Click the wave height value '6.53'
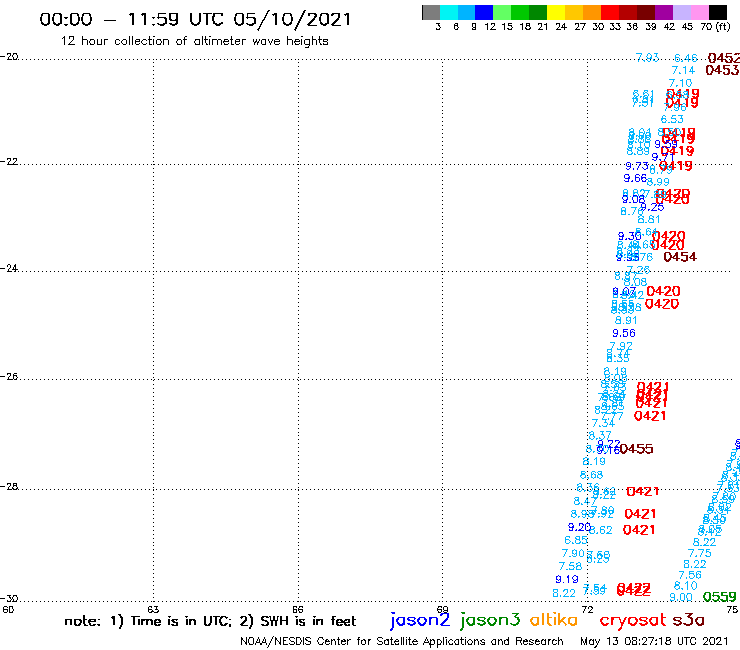Viewport: 740px width, 650px height. [x=672, y=119]
